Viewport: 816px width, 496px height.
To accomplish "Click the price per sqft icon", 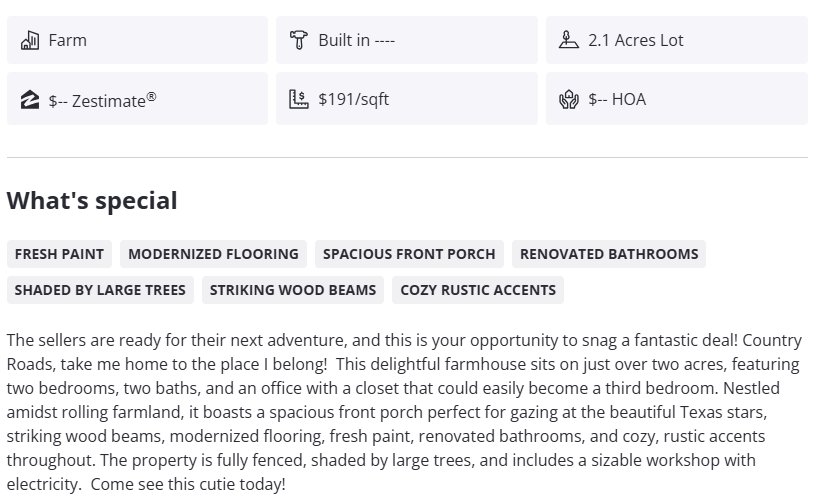I will click(x=299, y=99).
